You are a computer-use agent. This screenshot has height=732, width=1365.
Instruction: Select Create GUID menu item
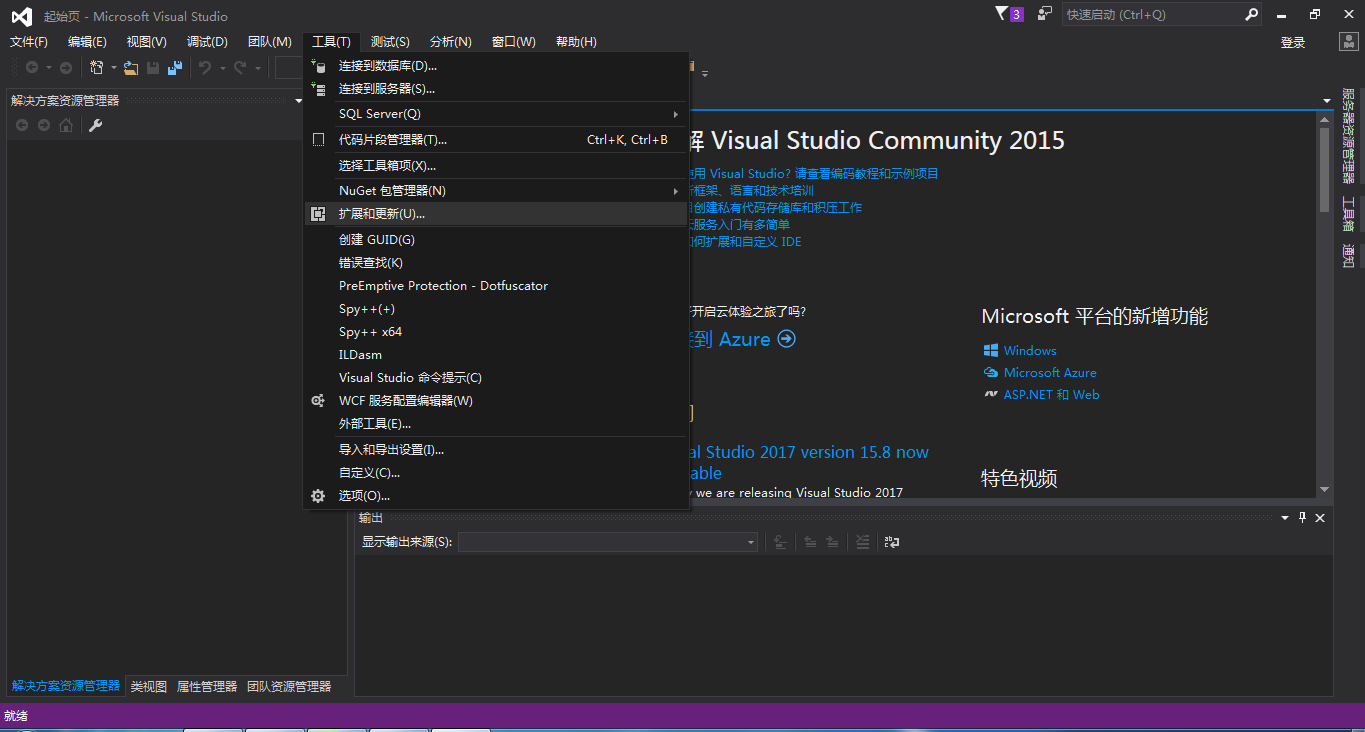496,240
